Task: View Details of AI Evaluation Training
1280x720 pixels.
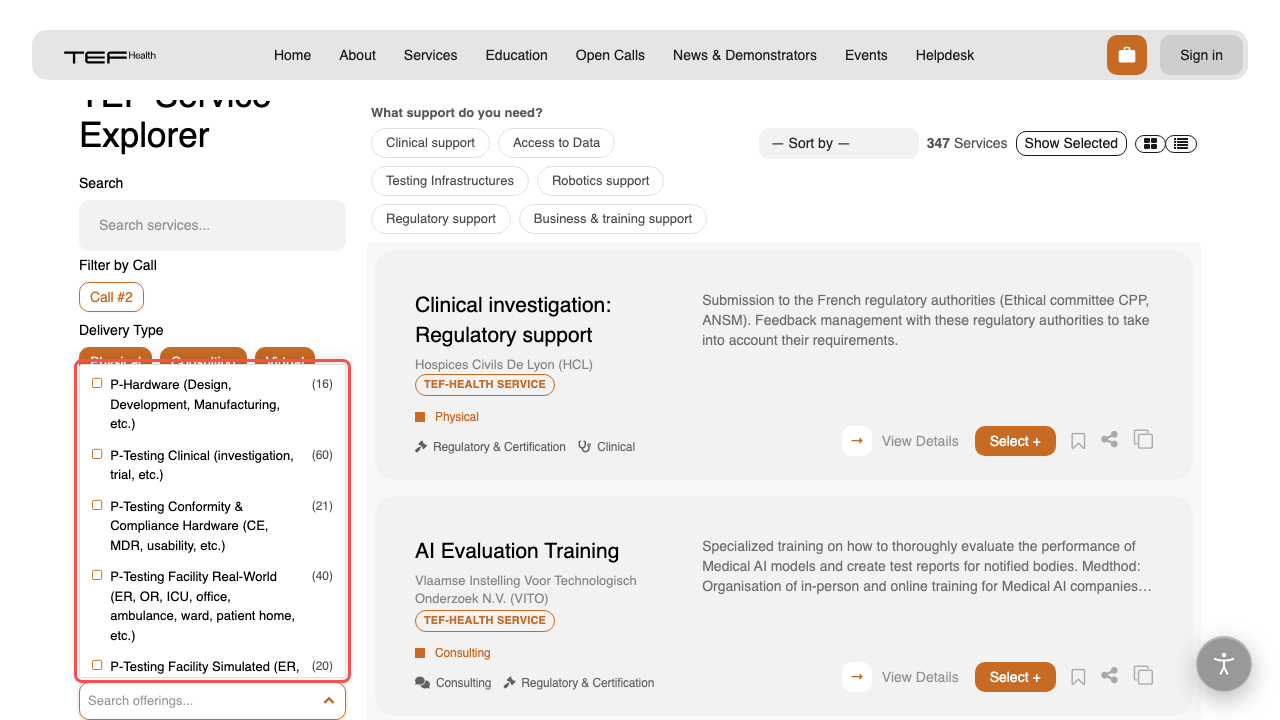Action: [x=920, y=677]
